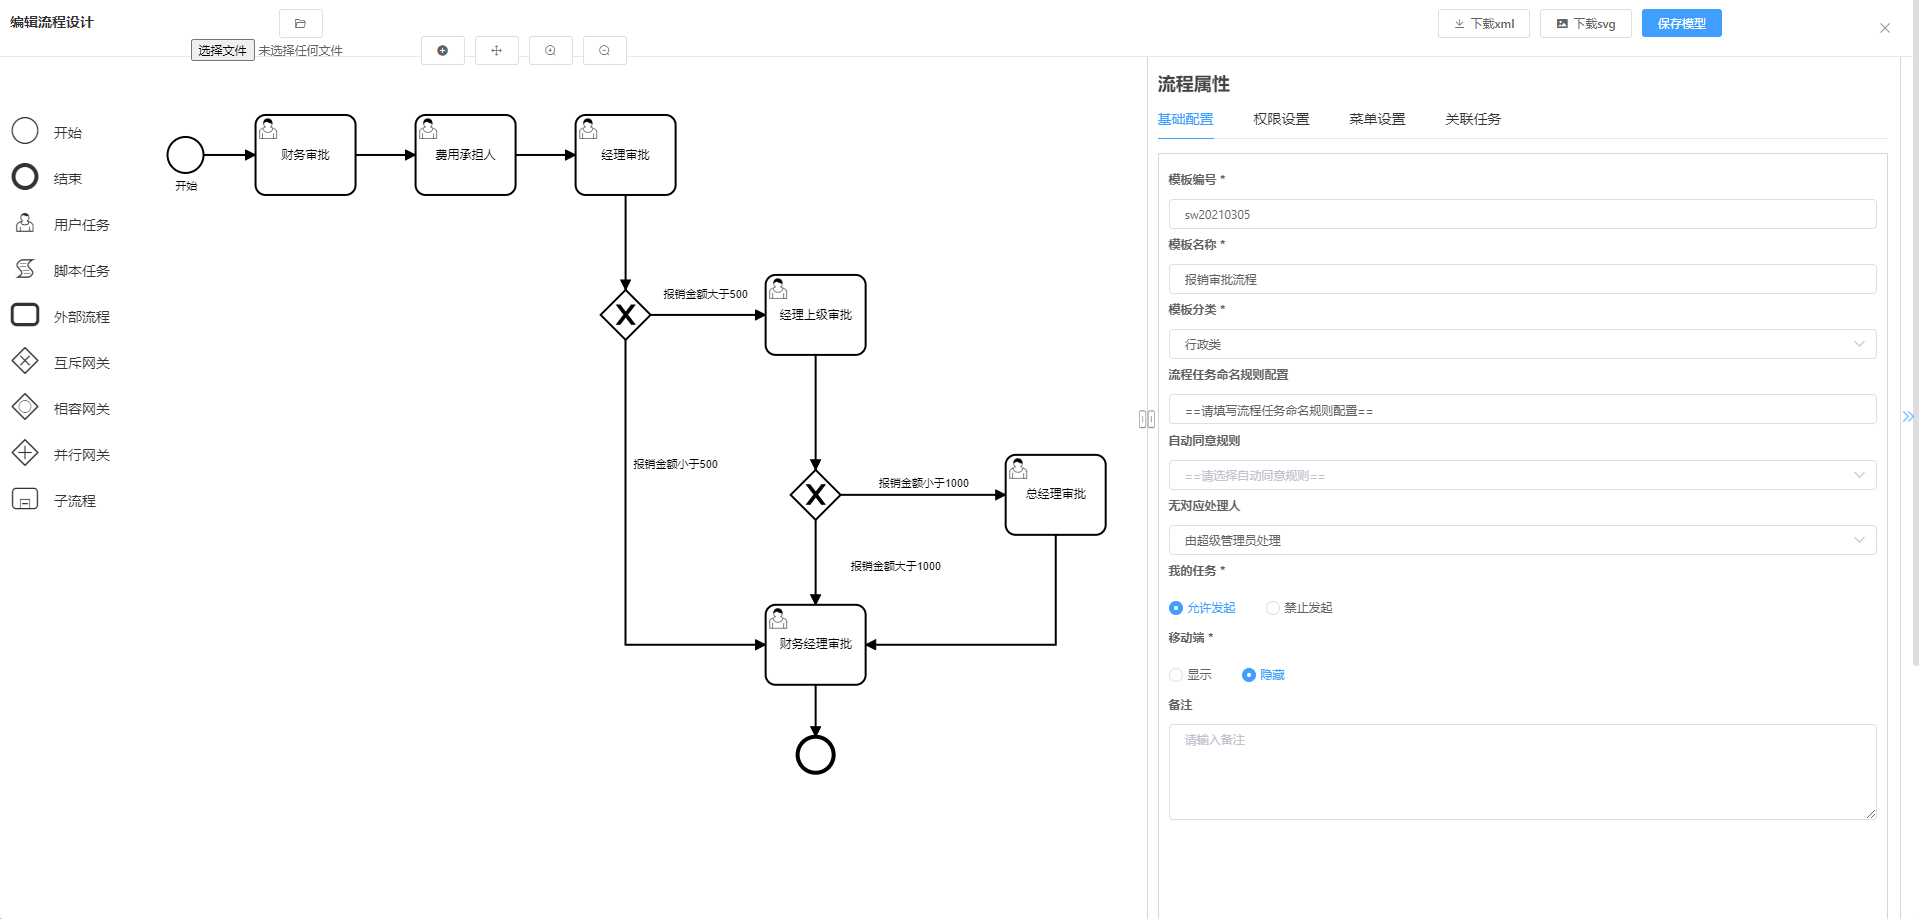
Task: Click the four-arrow move toolbar button
Action: pos(496,50)
